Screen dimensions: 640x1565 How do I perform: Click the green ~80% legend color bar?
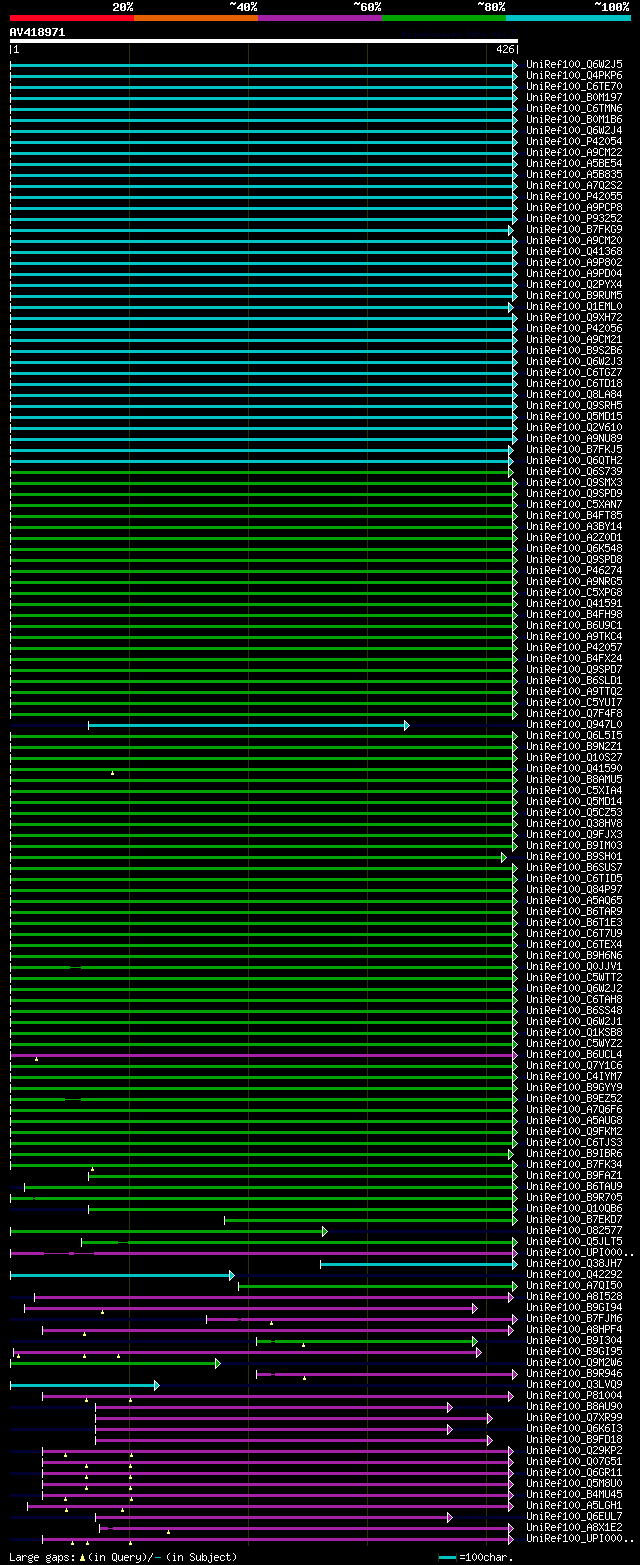[x=444, y=18]
